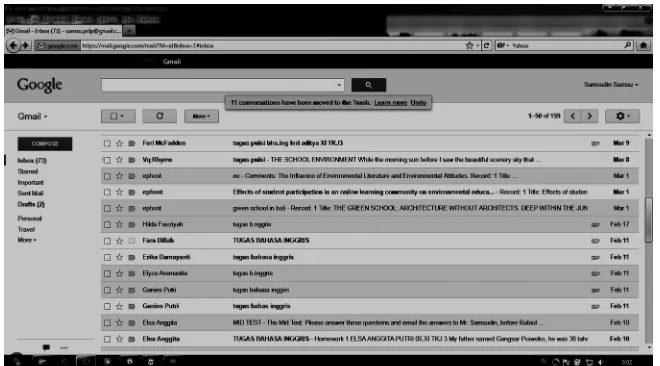This screenshot has height=366, width=660.
Task: Open the settings gear menu
Action: [622, 116]
